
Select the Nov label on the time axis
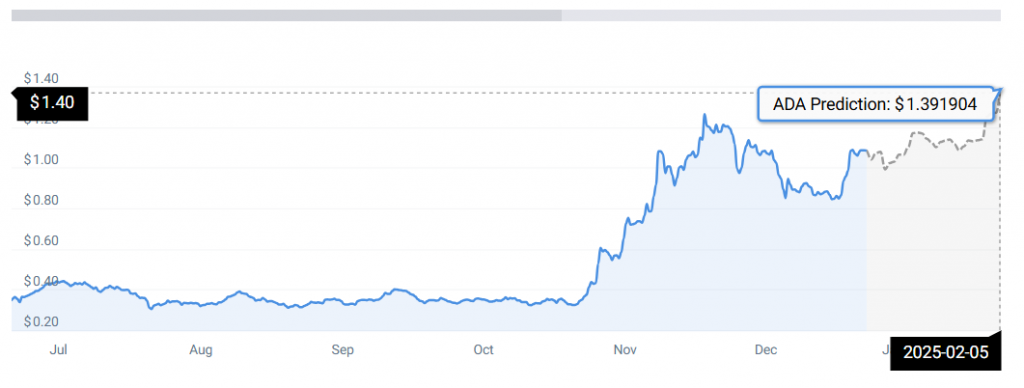625,350
